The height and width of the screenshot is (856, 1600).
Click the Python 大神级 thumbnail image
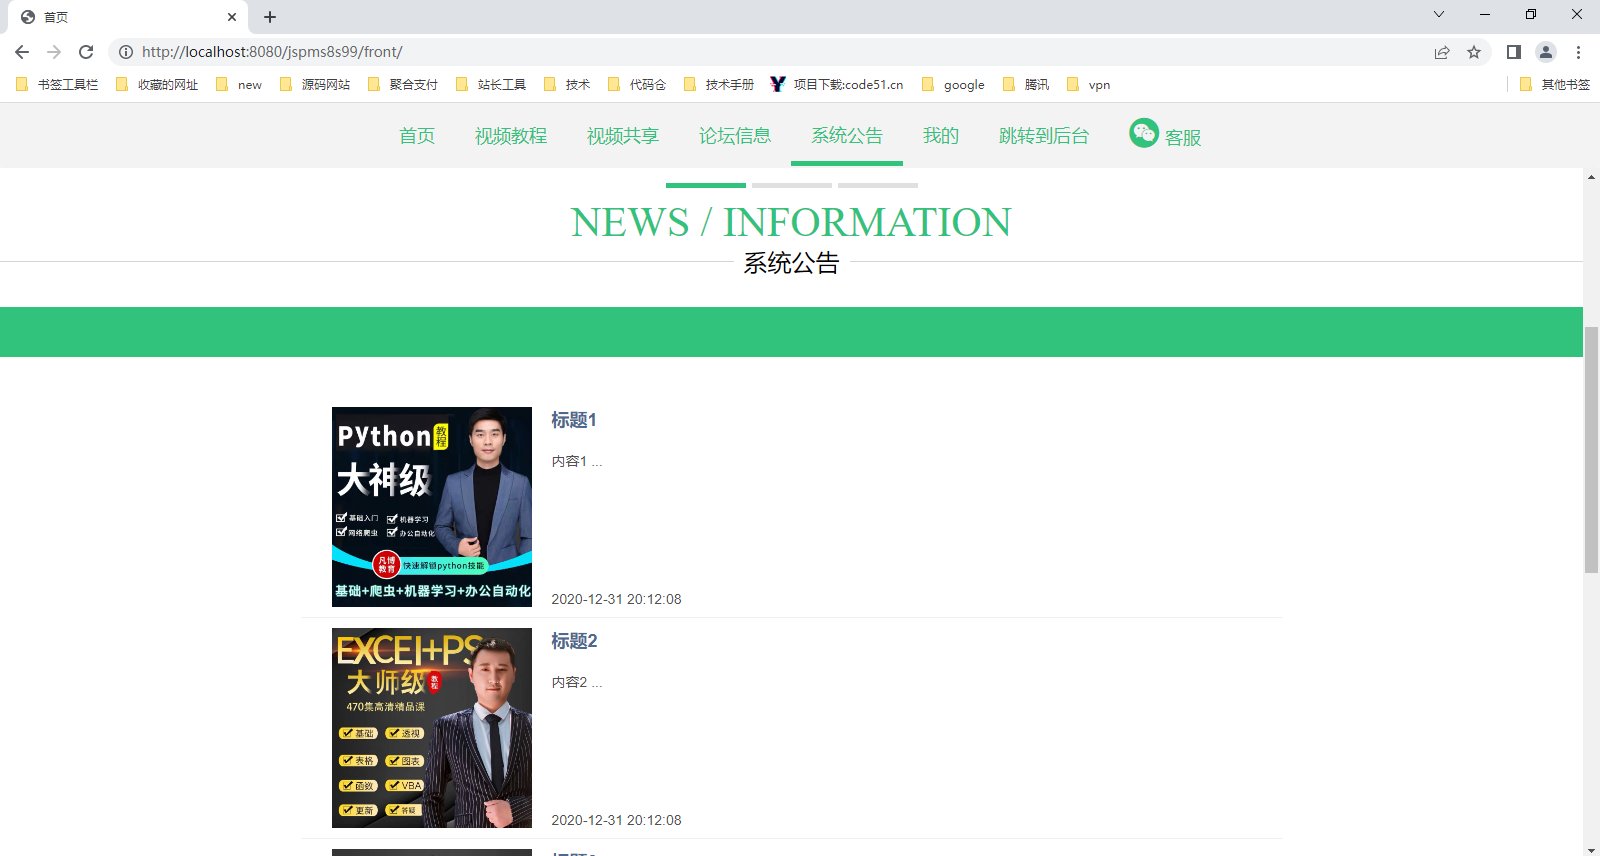click(x=432, y=507)
